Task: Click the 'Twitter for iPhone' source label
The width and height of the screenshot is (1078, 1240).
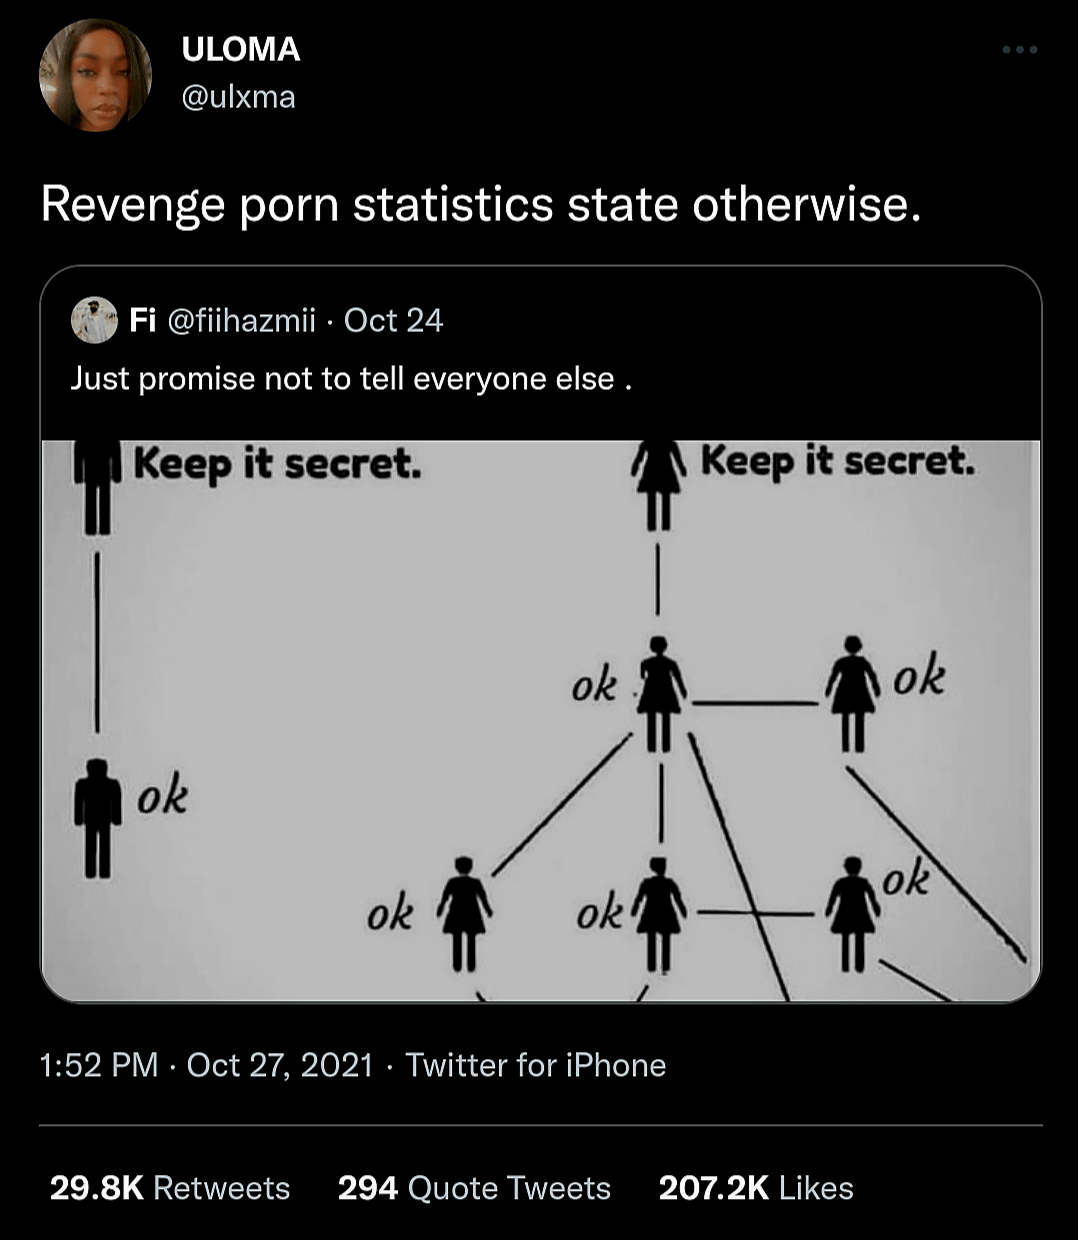Action: (536, 1065)
